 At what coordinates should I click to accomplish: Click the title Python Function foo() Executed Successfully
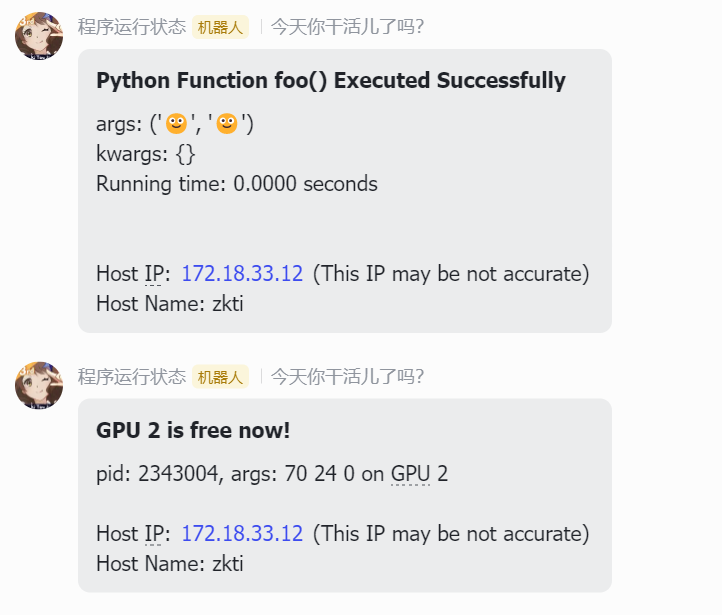(x=331, y=81)
